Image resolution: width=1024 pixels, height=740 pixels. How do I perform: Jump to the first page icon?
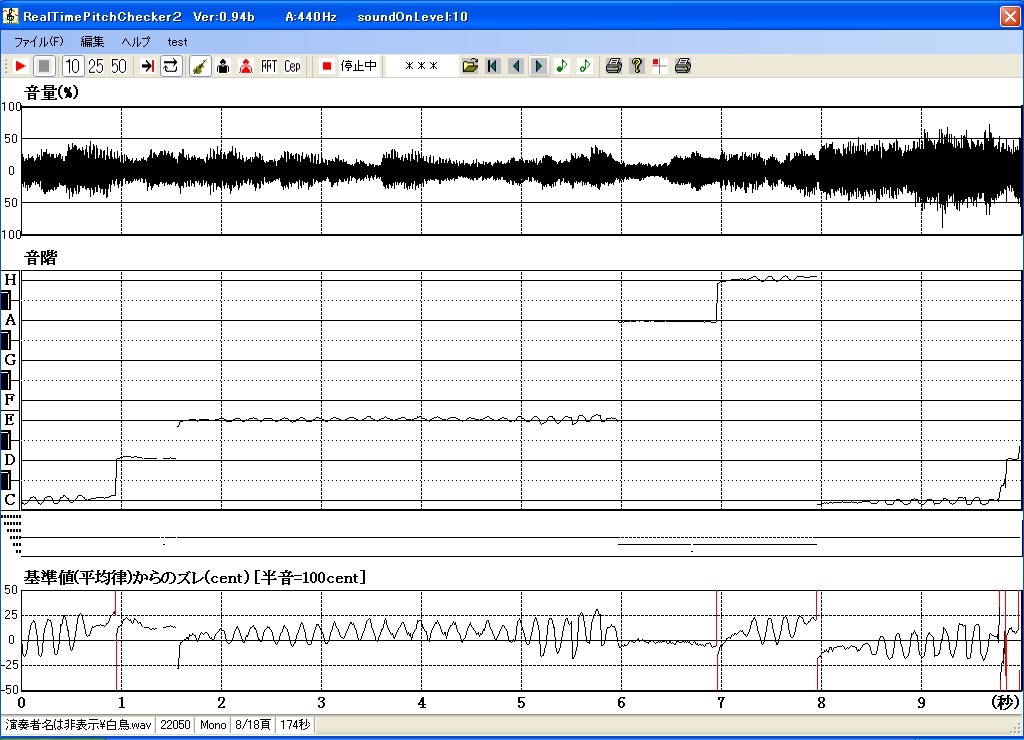[493, 66]
